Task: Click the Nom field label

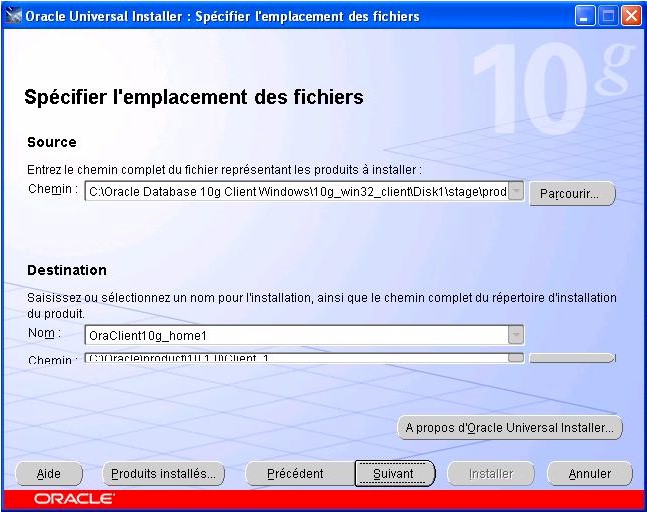Action: [45, 333]
